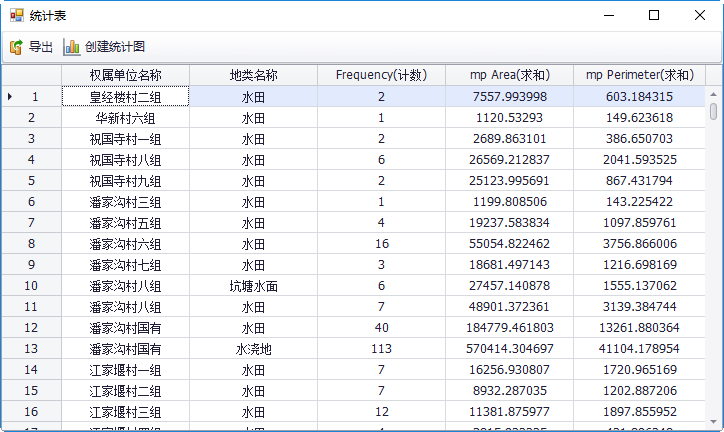
Task: Click the 地类名称 column header
Action: pos(253,75)
